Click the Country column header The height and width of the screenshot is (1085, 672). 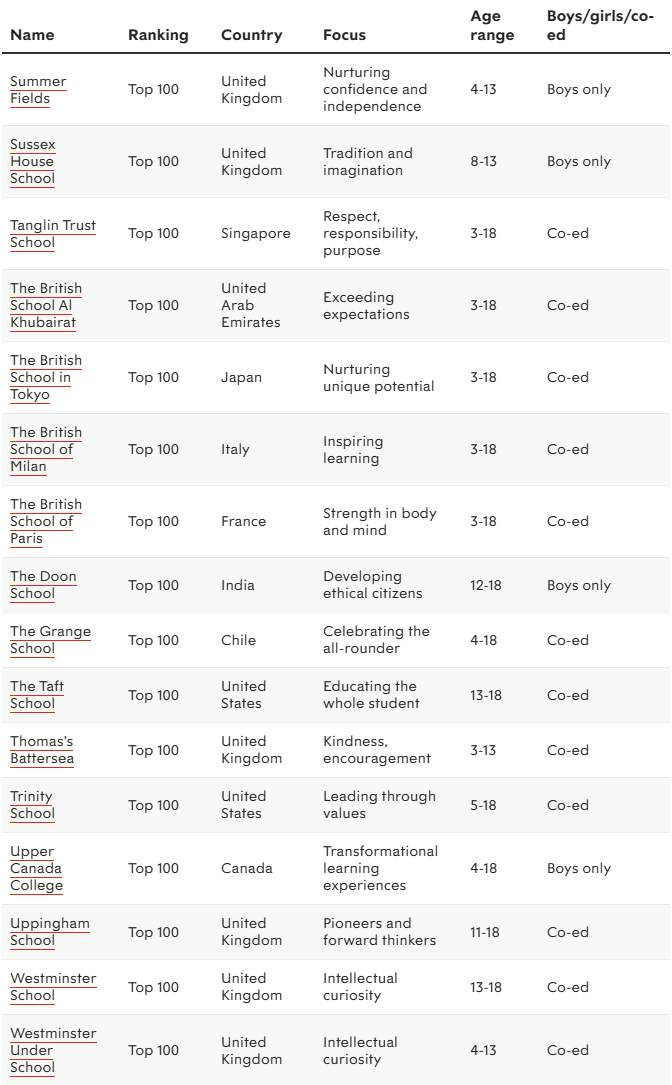tap(251, 35)
